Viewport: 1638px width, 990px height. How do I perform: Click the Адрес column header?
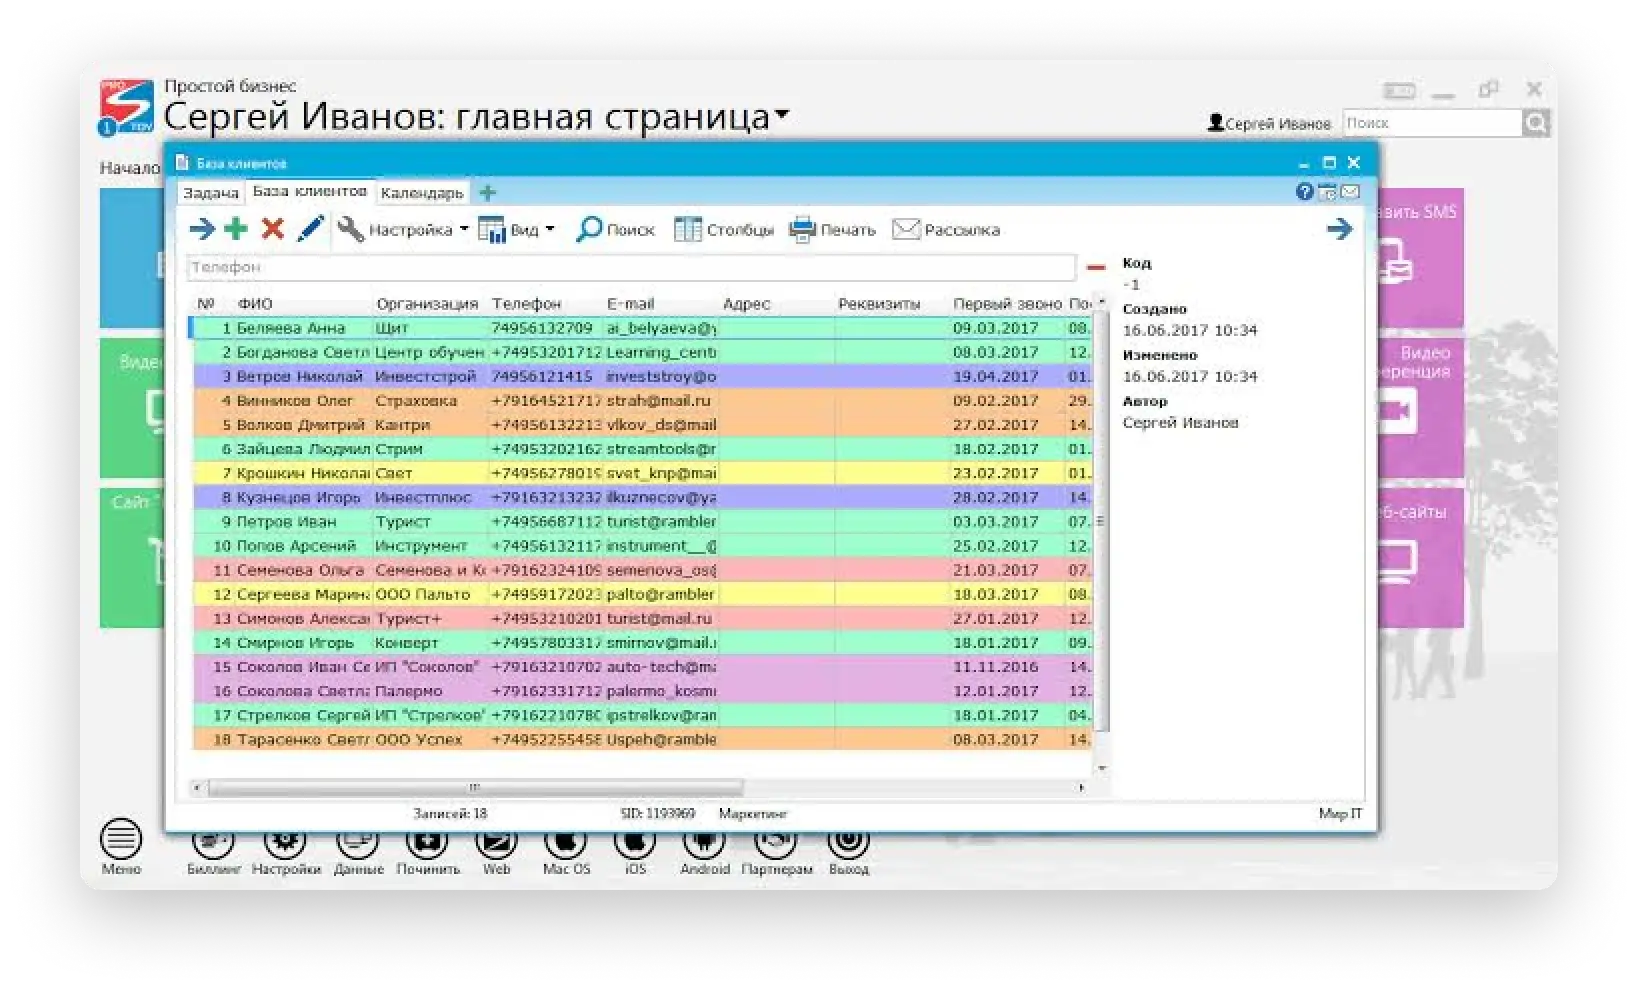point(747,304)
